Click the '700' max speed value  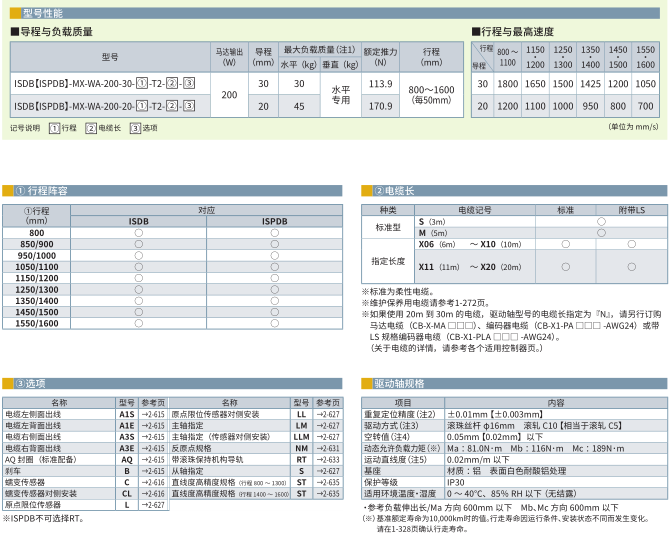click(645, 106)
